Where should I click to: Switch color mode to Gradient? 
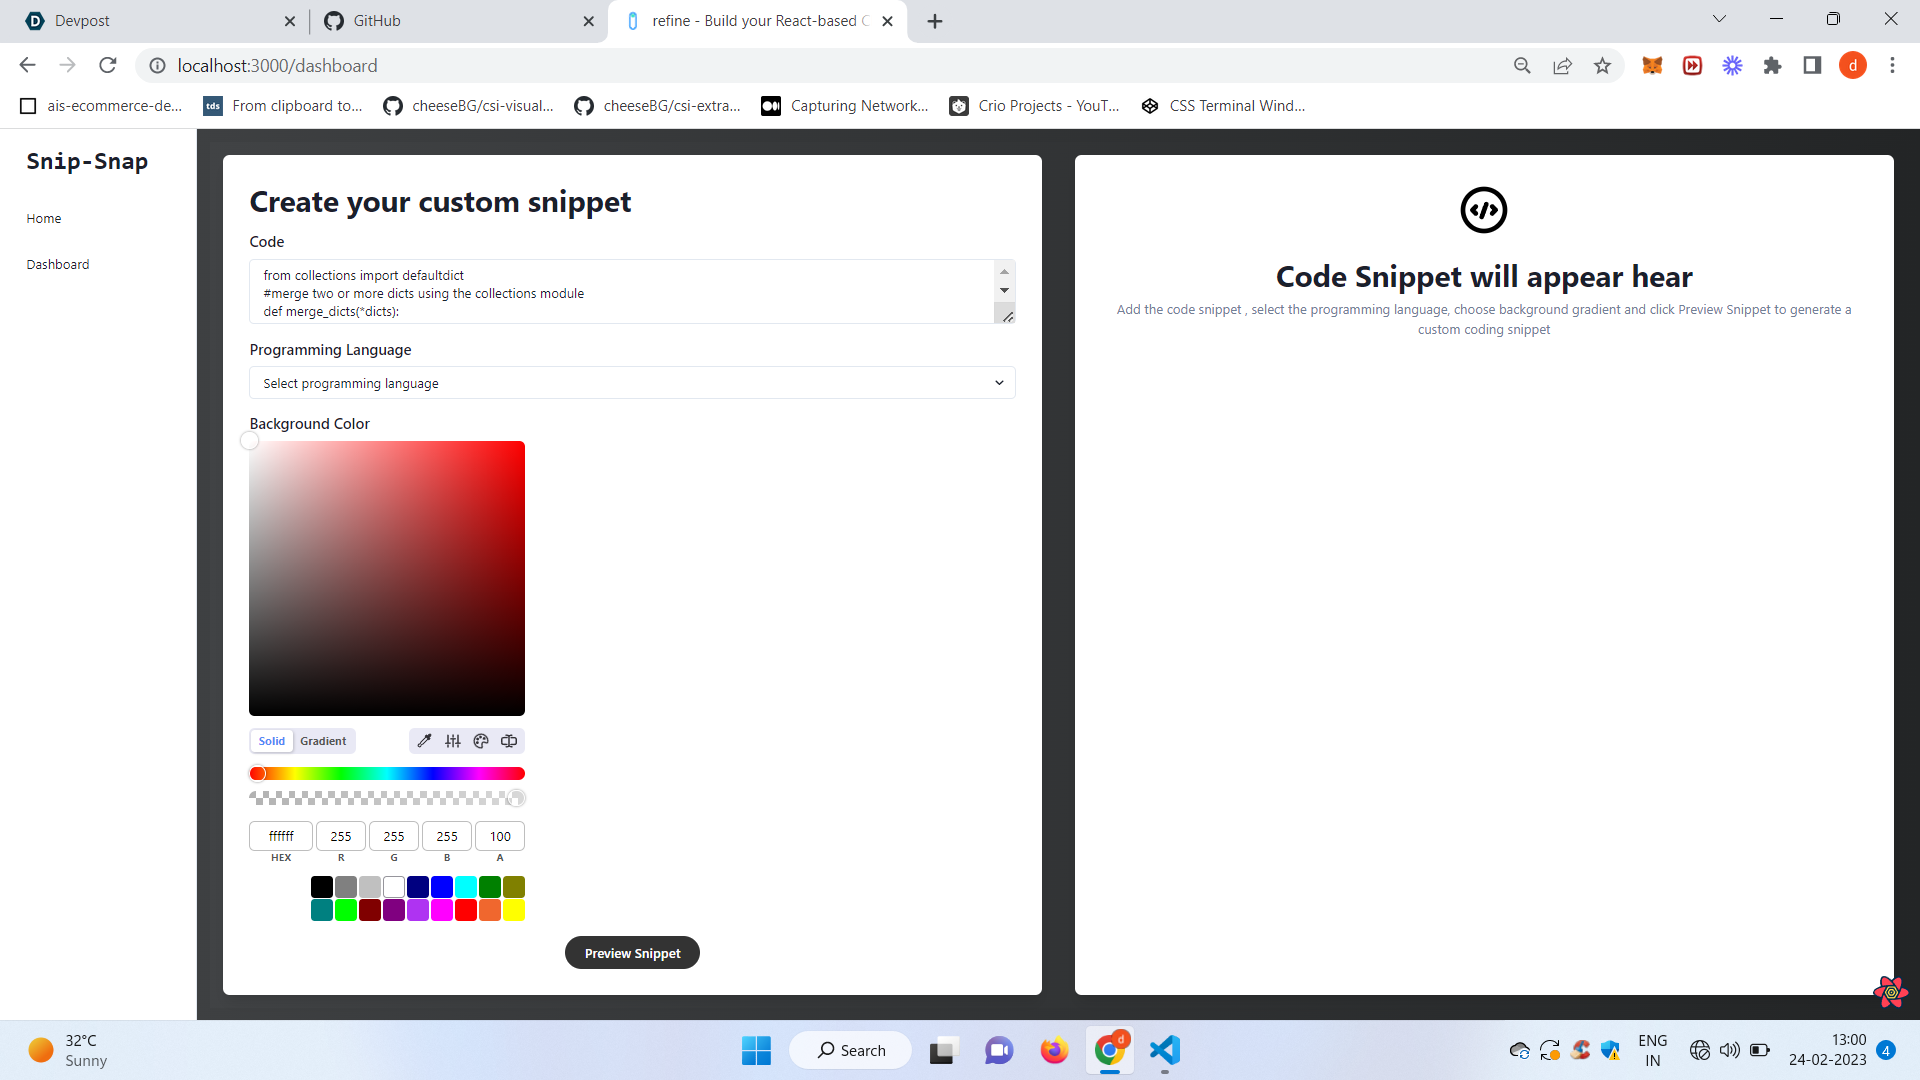click(x=323, y=741)
